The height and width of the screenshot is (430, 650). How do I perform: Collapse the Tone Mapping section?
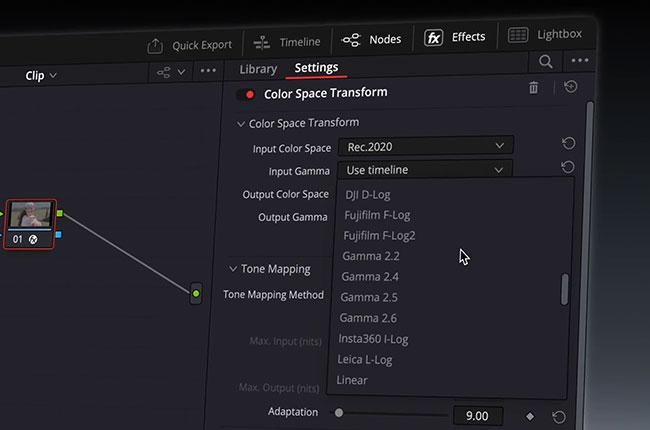(233, 269)
